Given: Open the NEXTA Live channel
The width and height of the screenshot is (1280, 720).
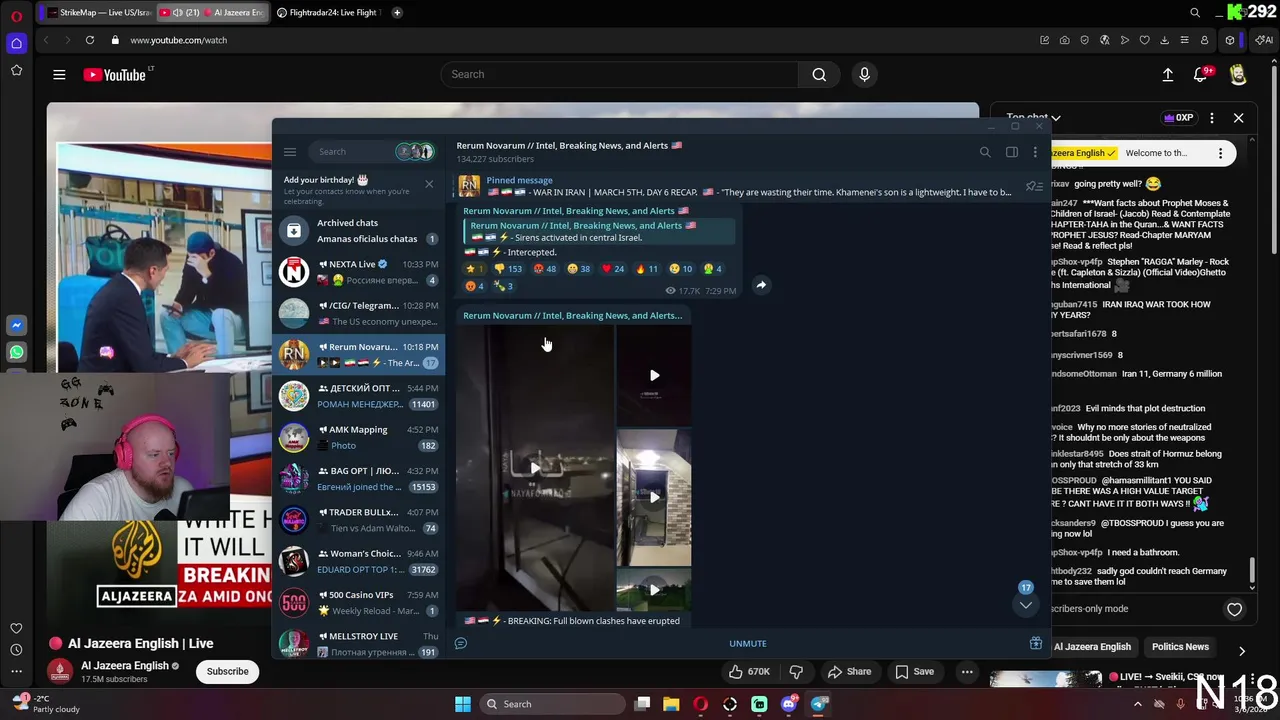Looking at the screenshot, I should pos(360,272).
